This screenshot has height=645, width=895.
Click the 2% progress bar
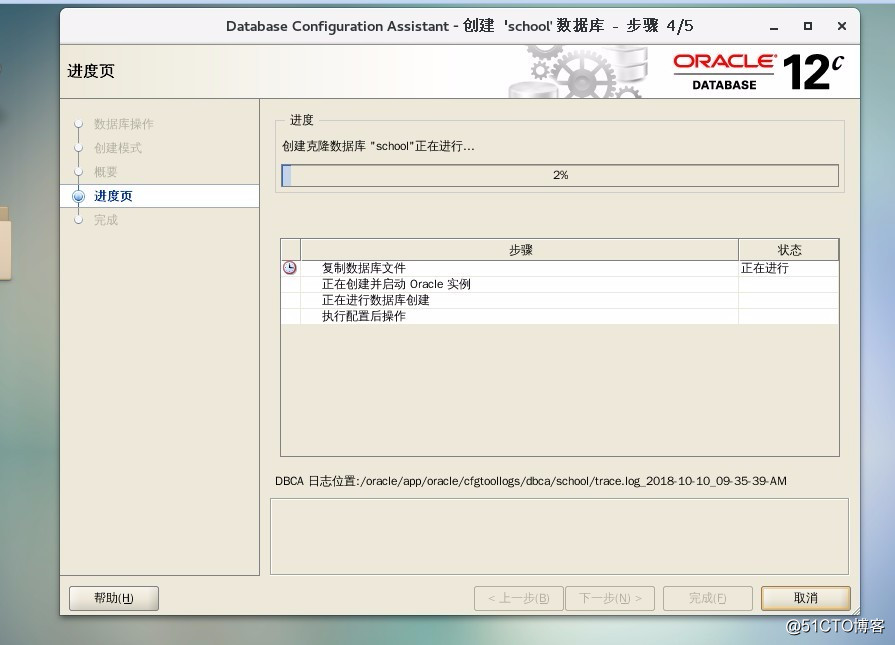(560, 175)
